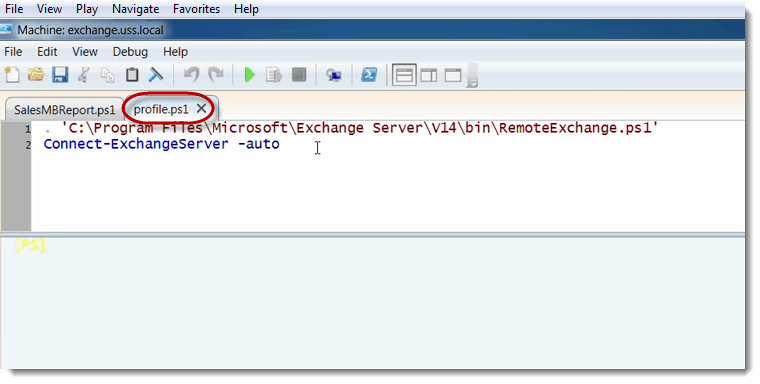760x384 pixels.
Task: Launch PowerShell.exe with blue console icon
Action: point(369,75)
